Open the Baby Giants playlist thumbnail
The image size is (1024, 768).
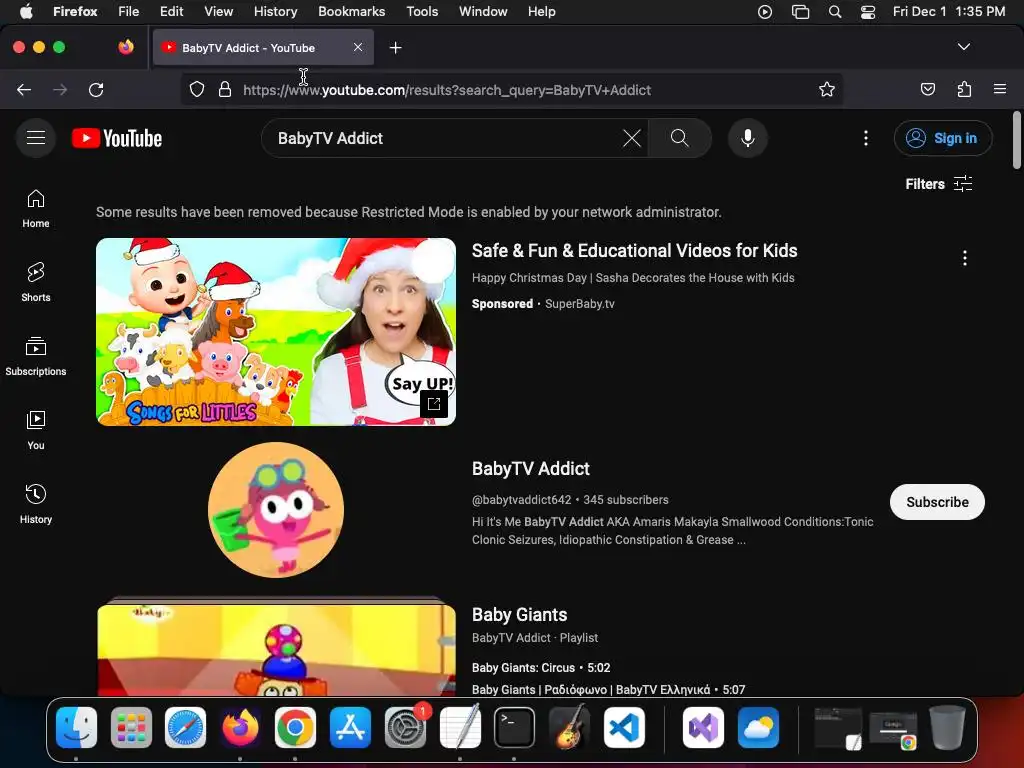coord(276,646)
